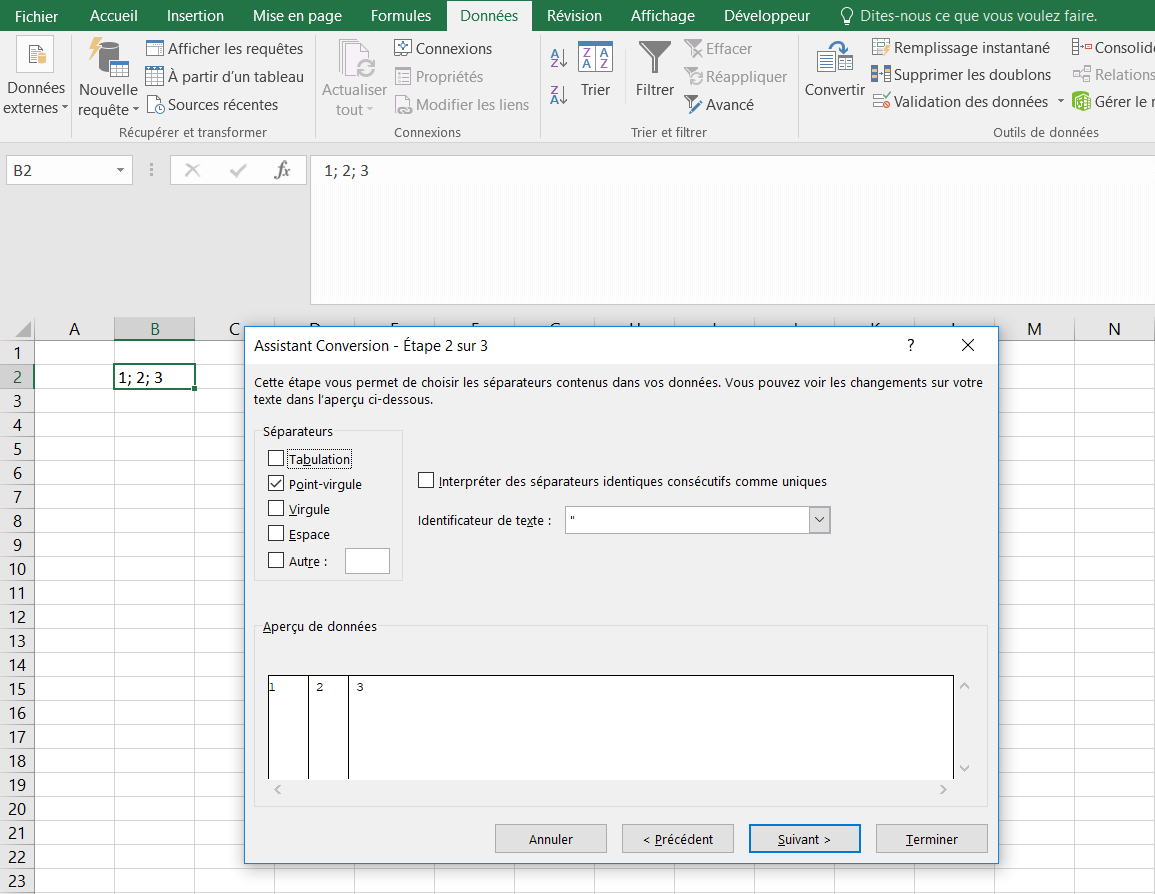Switch to Accueil tab
Image resolution: width=1155 pixels, height=894 pixels.
click(x=113, y=15)
